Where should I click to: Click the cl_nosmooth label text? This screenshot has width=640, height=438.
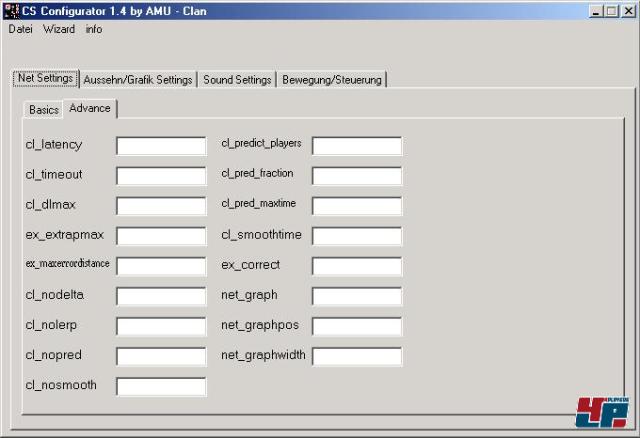click(61, 385)
